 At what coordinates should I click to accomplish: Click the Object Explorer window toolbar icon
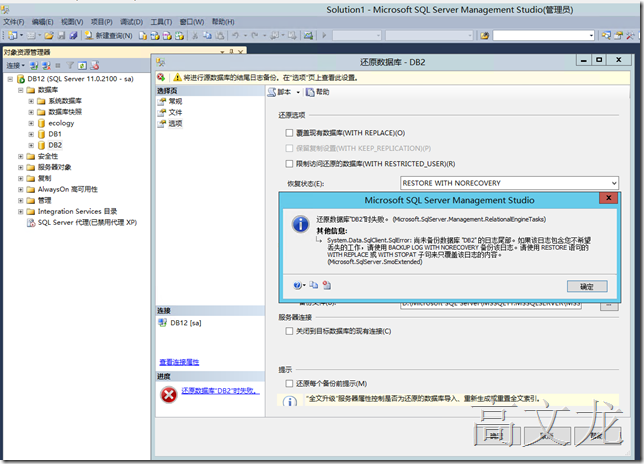click(x=606, y=36)
